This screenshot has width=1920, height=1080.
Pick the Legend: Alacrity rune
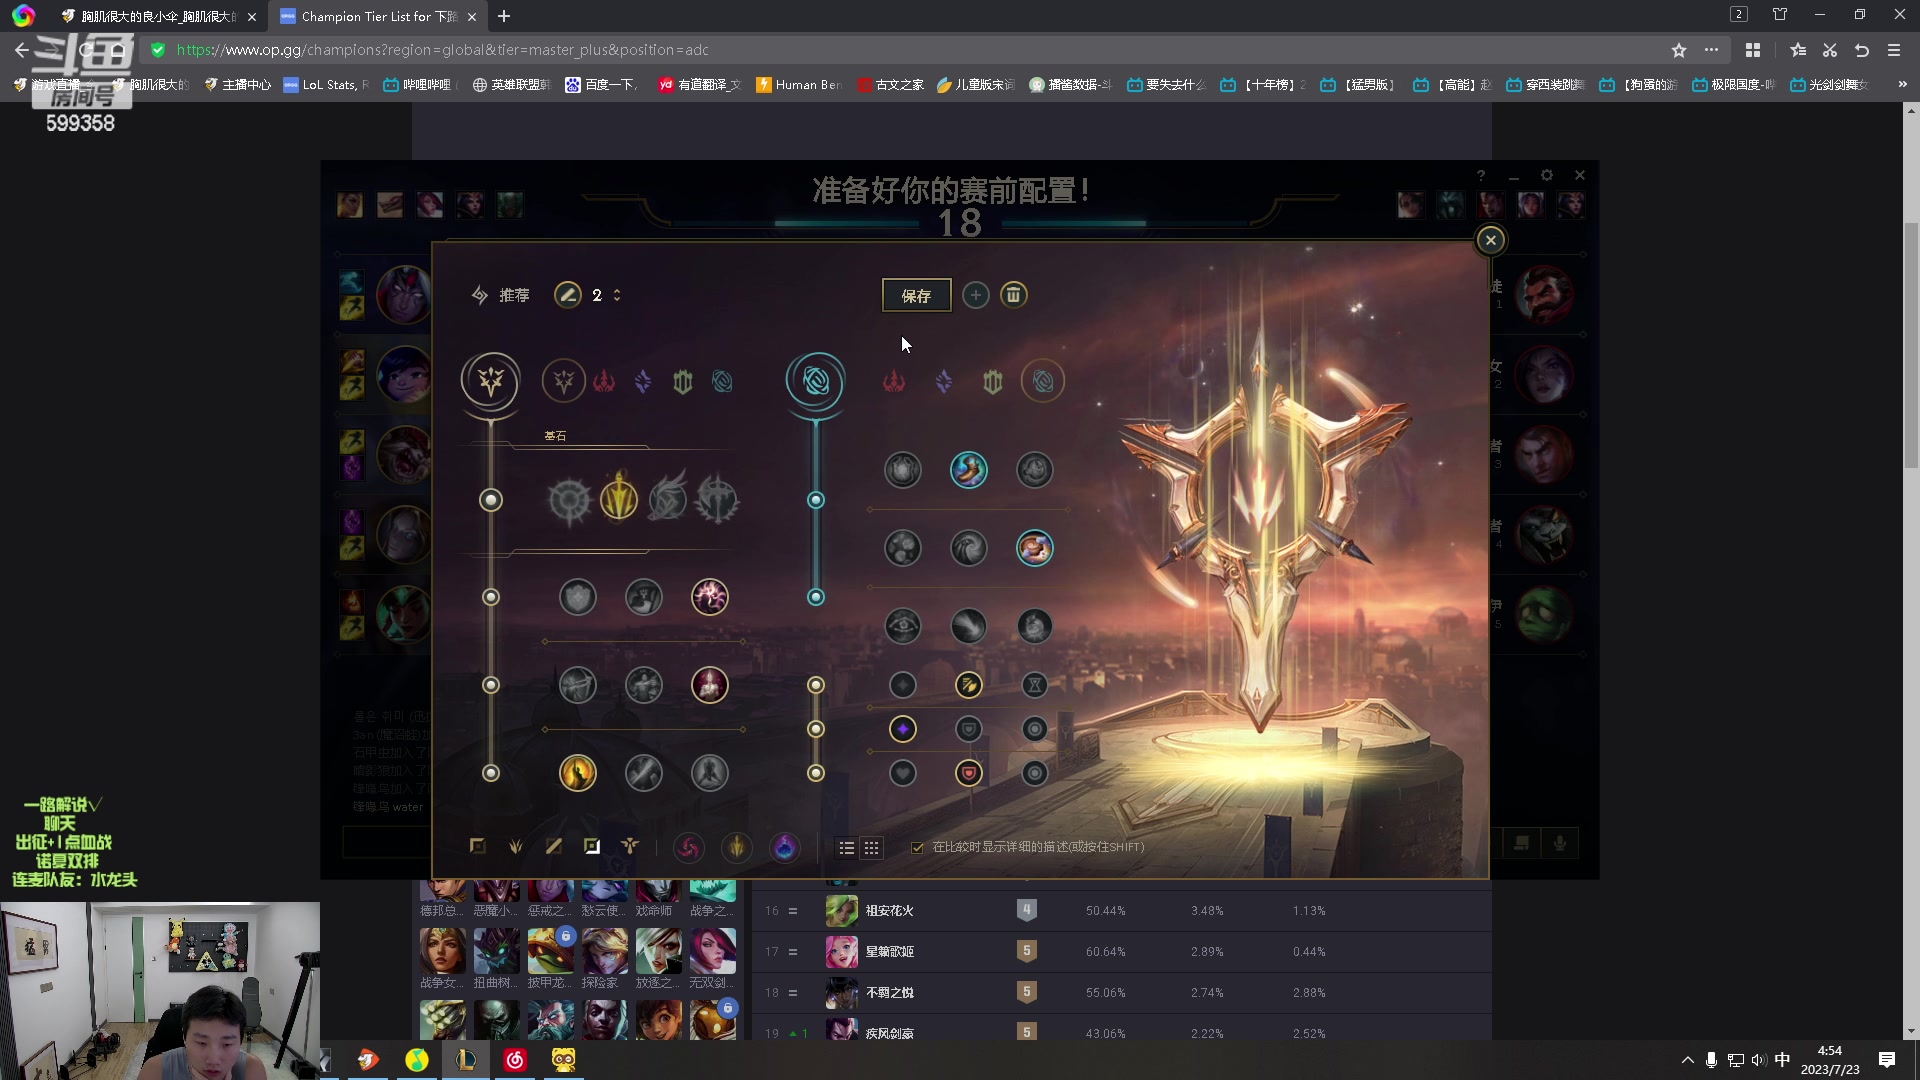coord(578,685)
